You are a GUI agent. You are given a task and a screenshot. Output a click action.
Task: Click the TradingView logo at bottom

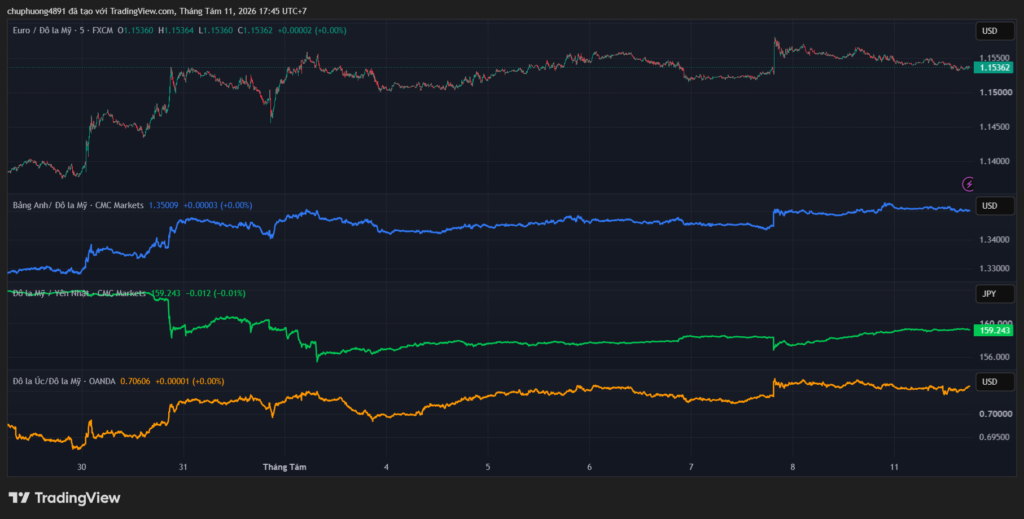click(x=64, y=498)
